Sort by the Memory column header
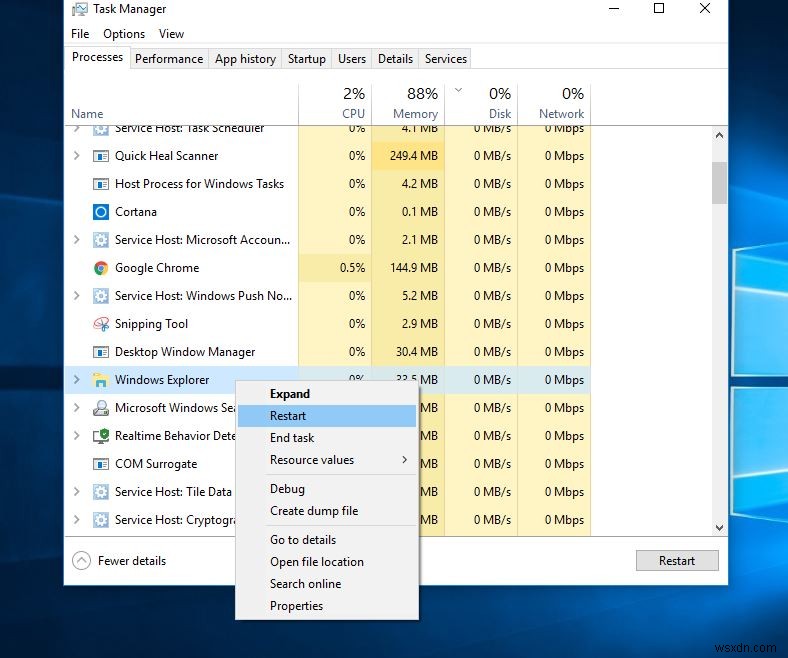 [408, 104]
